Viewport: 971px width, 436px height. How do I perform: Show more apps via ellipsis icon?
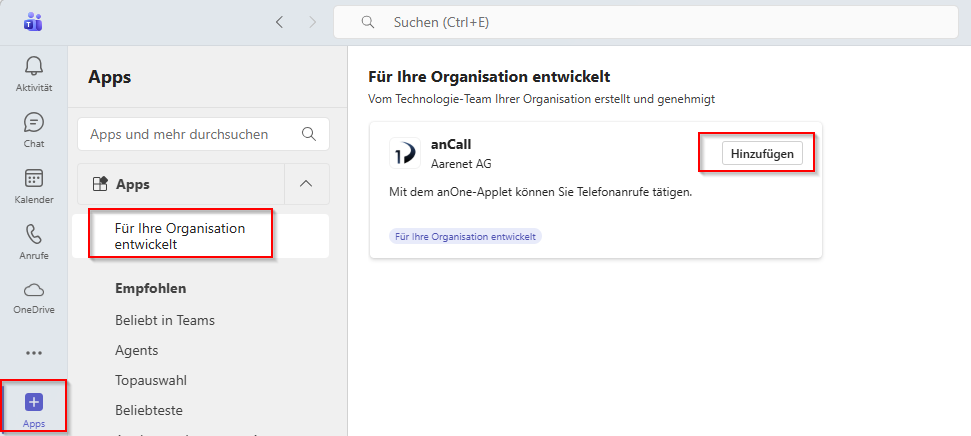[x=33, y=353]
